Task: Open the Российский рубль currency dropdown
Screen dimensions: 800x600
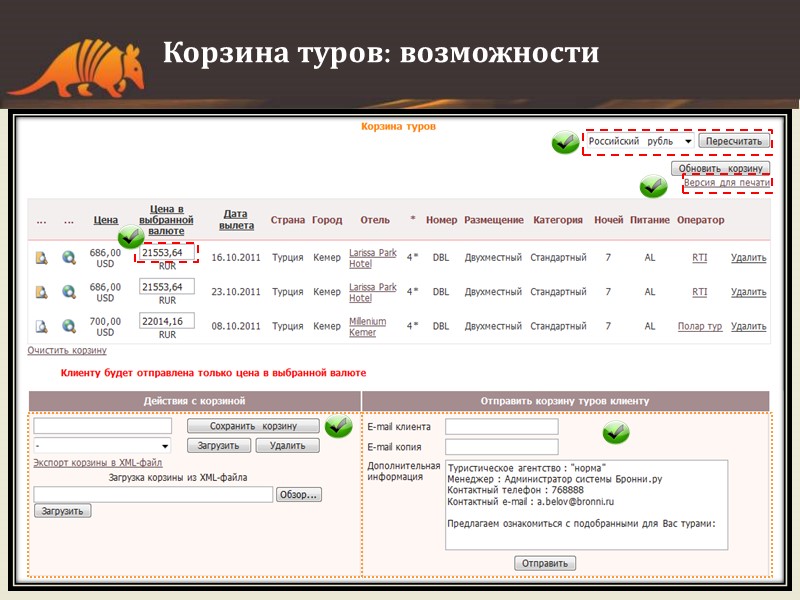Action: click(x=636, y=142)
